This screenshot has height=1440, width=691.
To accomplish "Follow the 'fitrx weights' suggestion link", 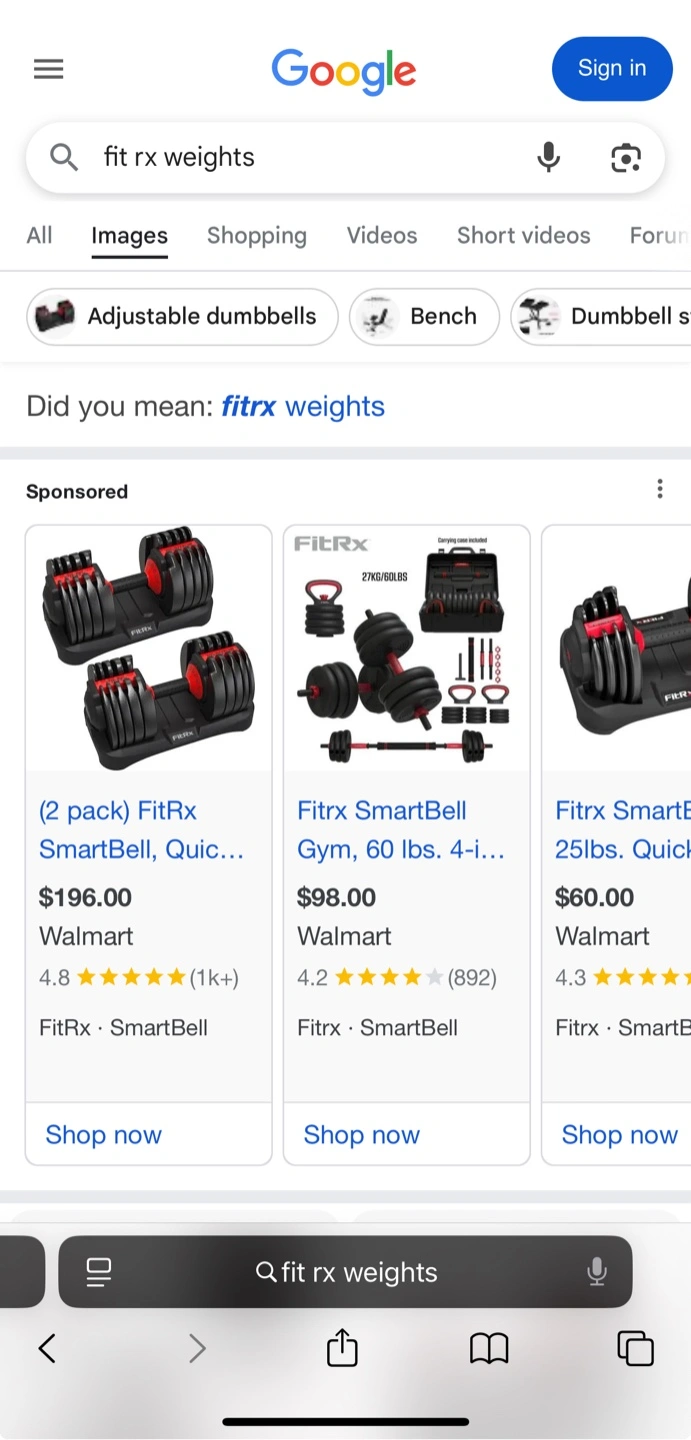I will [x=303, y=406].
